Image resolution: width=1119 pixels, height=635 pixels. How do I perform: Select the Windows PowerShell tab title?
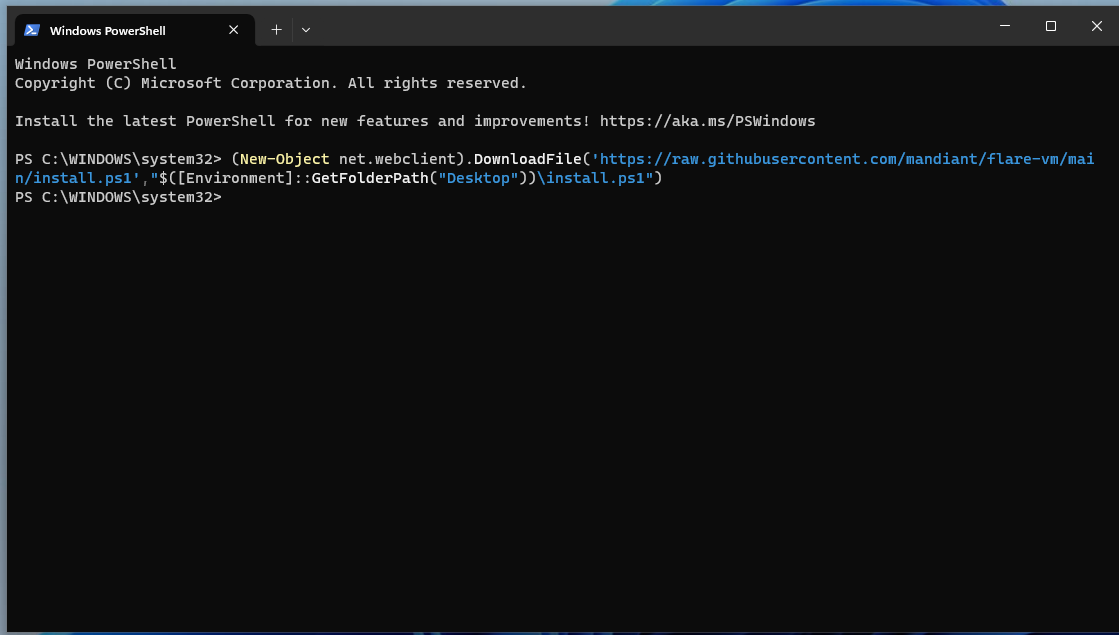click(107, 30)
